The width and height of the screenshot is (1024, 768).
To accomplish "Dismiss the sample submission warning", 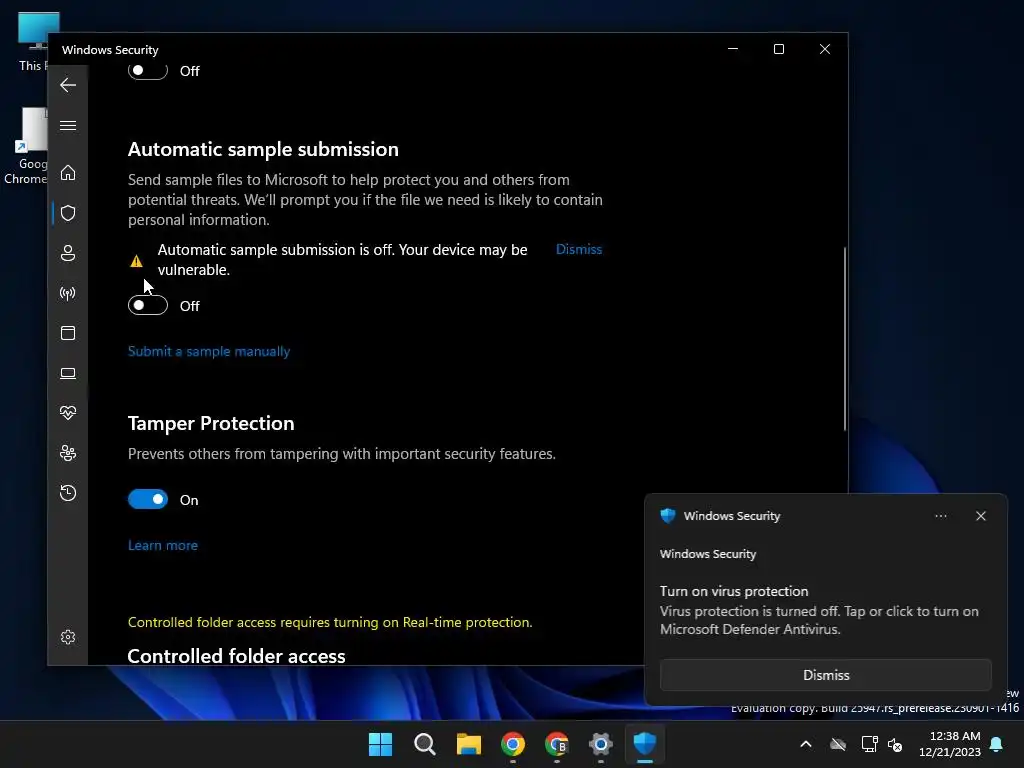I will click(x=579, y=249).
